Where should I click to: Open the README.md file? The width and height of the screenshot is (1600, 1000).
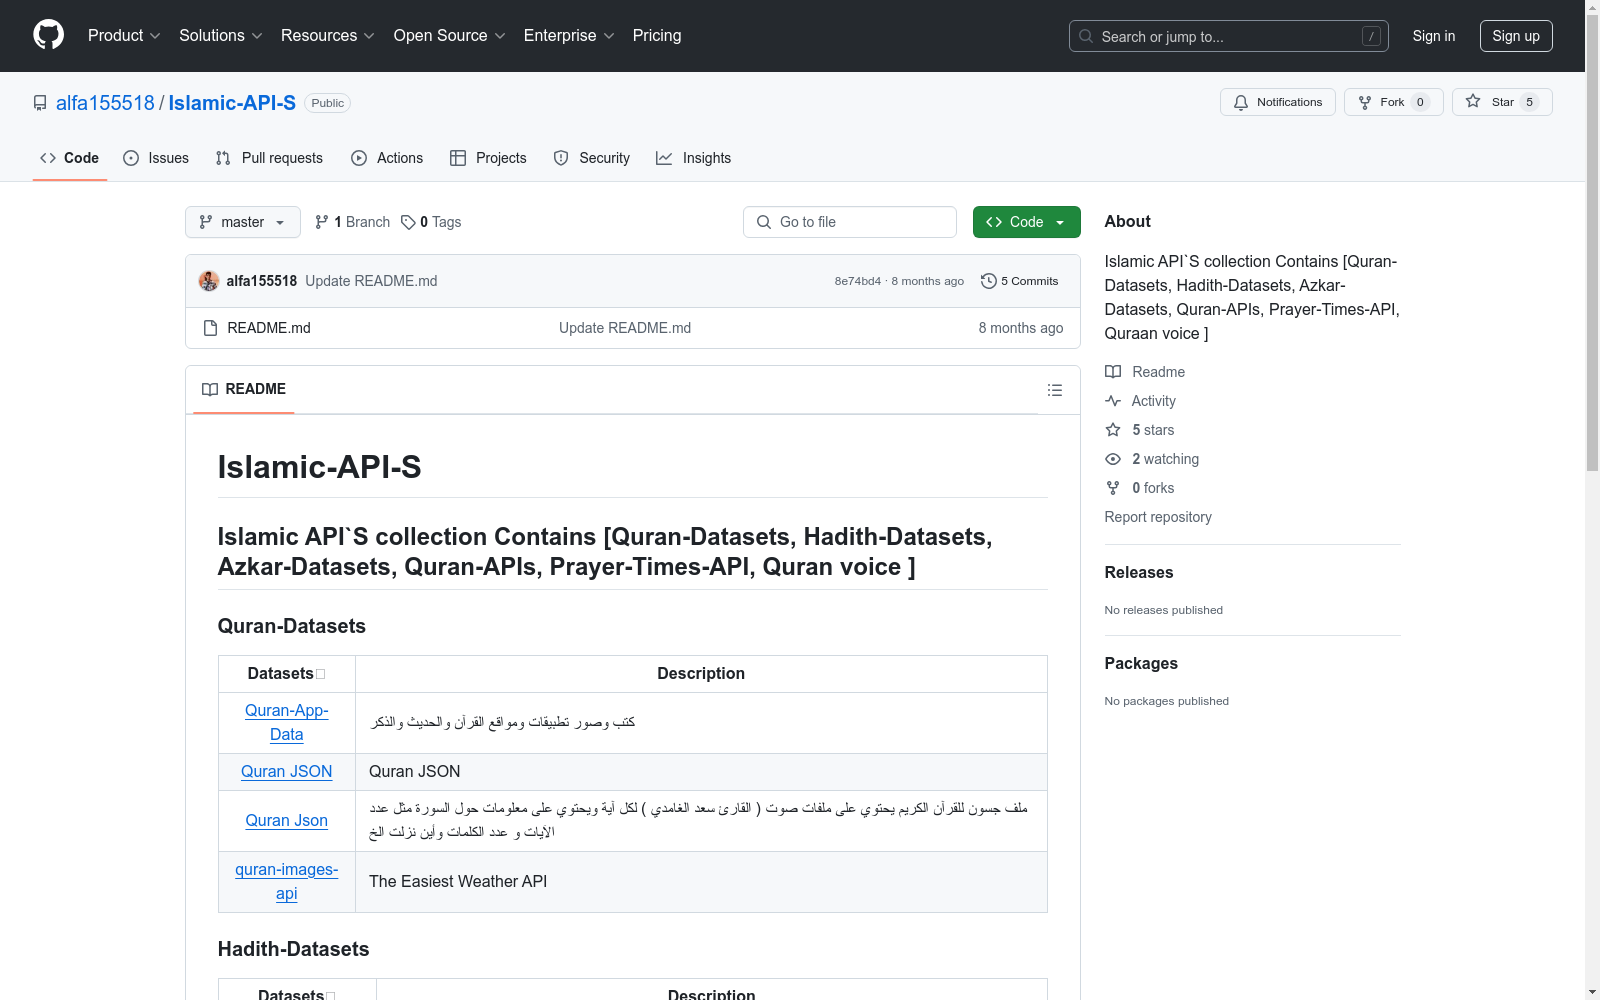[x=269, y=328]
